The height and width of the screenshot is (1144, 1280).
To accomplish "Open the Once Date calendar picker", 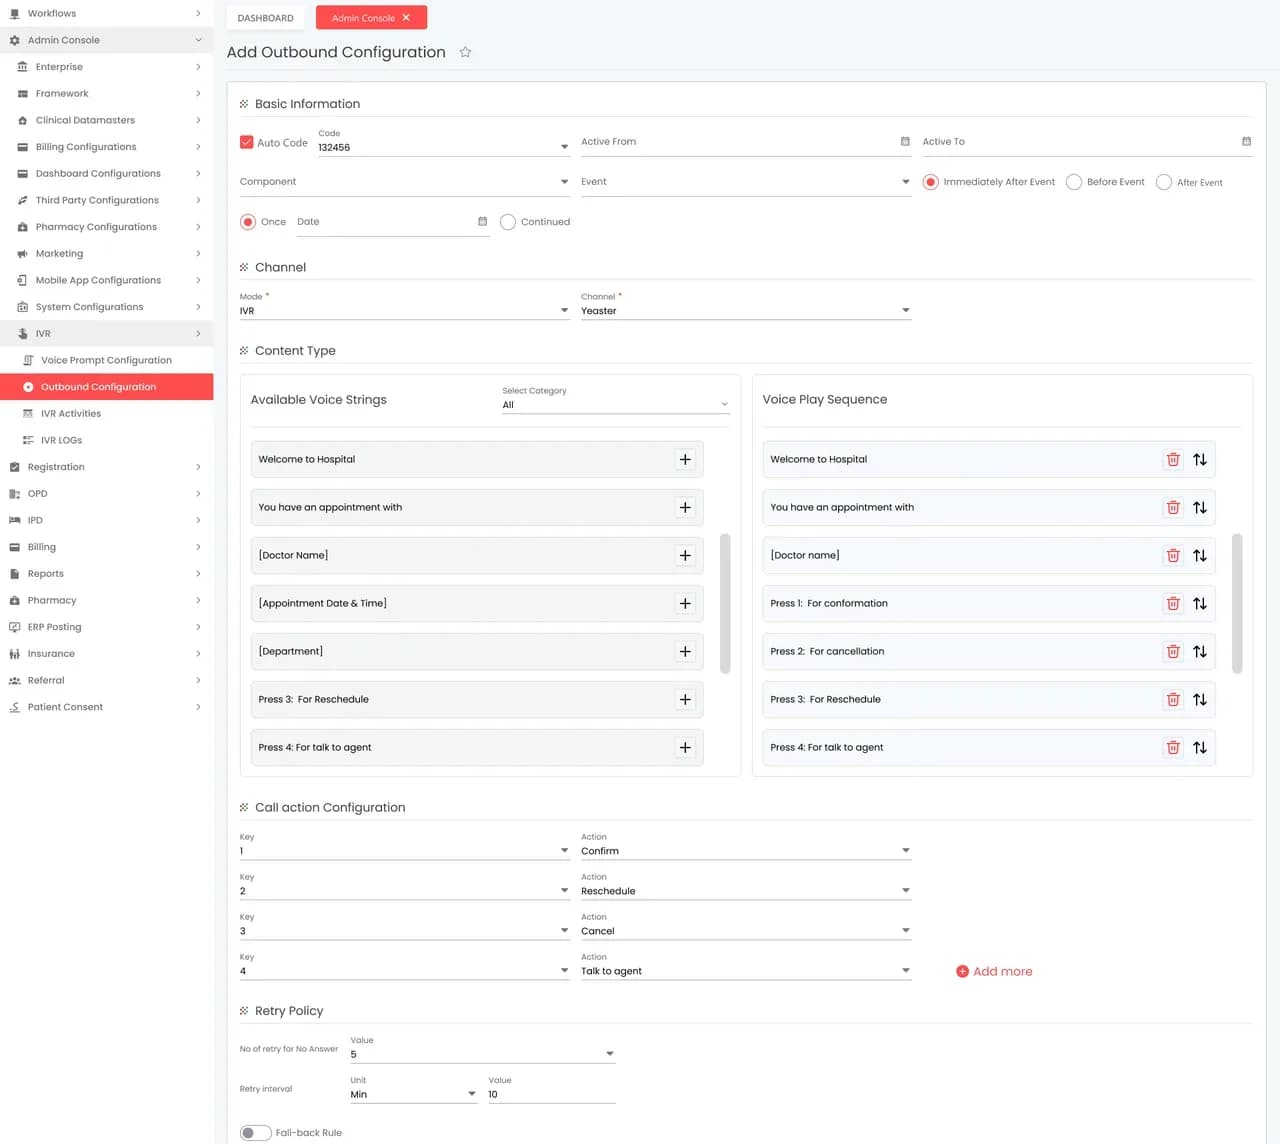I will [482, 222].
